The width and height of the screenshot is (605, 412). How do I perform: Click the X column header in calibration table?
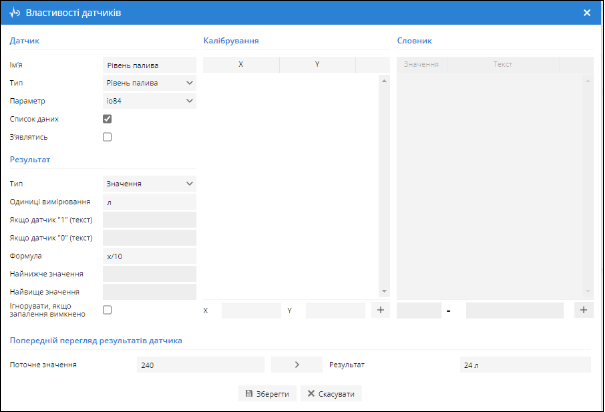pyautogui.click(x=241, y=65)
